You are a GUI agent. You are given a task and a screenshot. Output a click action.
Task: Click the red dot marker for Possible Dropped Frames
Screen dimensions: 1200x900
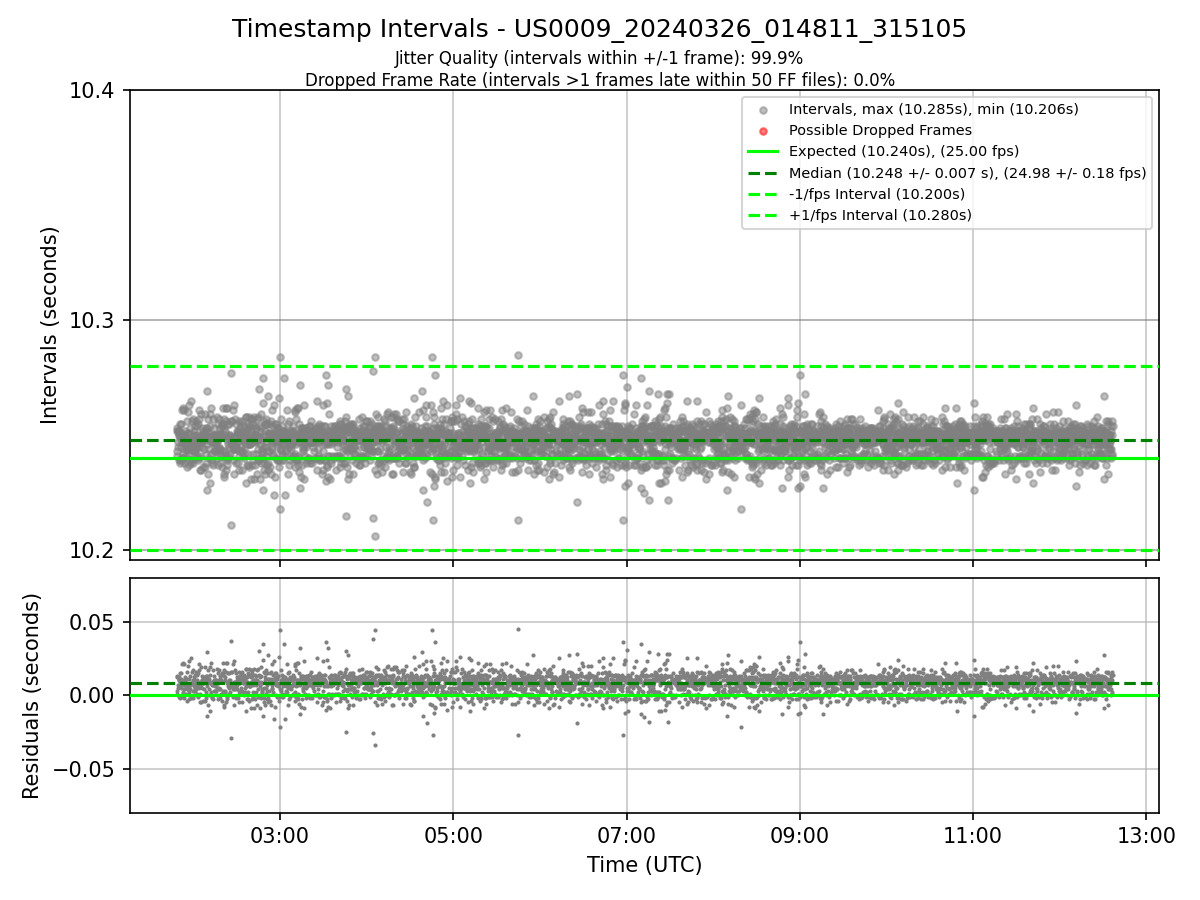tap(763, 131)
